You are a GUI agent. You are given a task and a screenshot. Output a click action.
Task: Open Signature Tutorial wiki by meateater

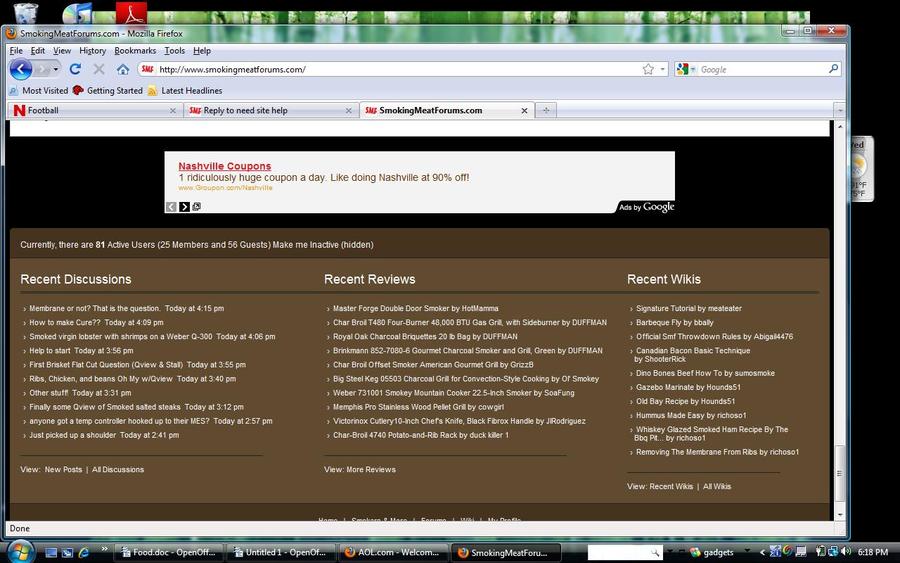(x=689, y=308)
